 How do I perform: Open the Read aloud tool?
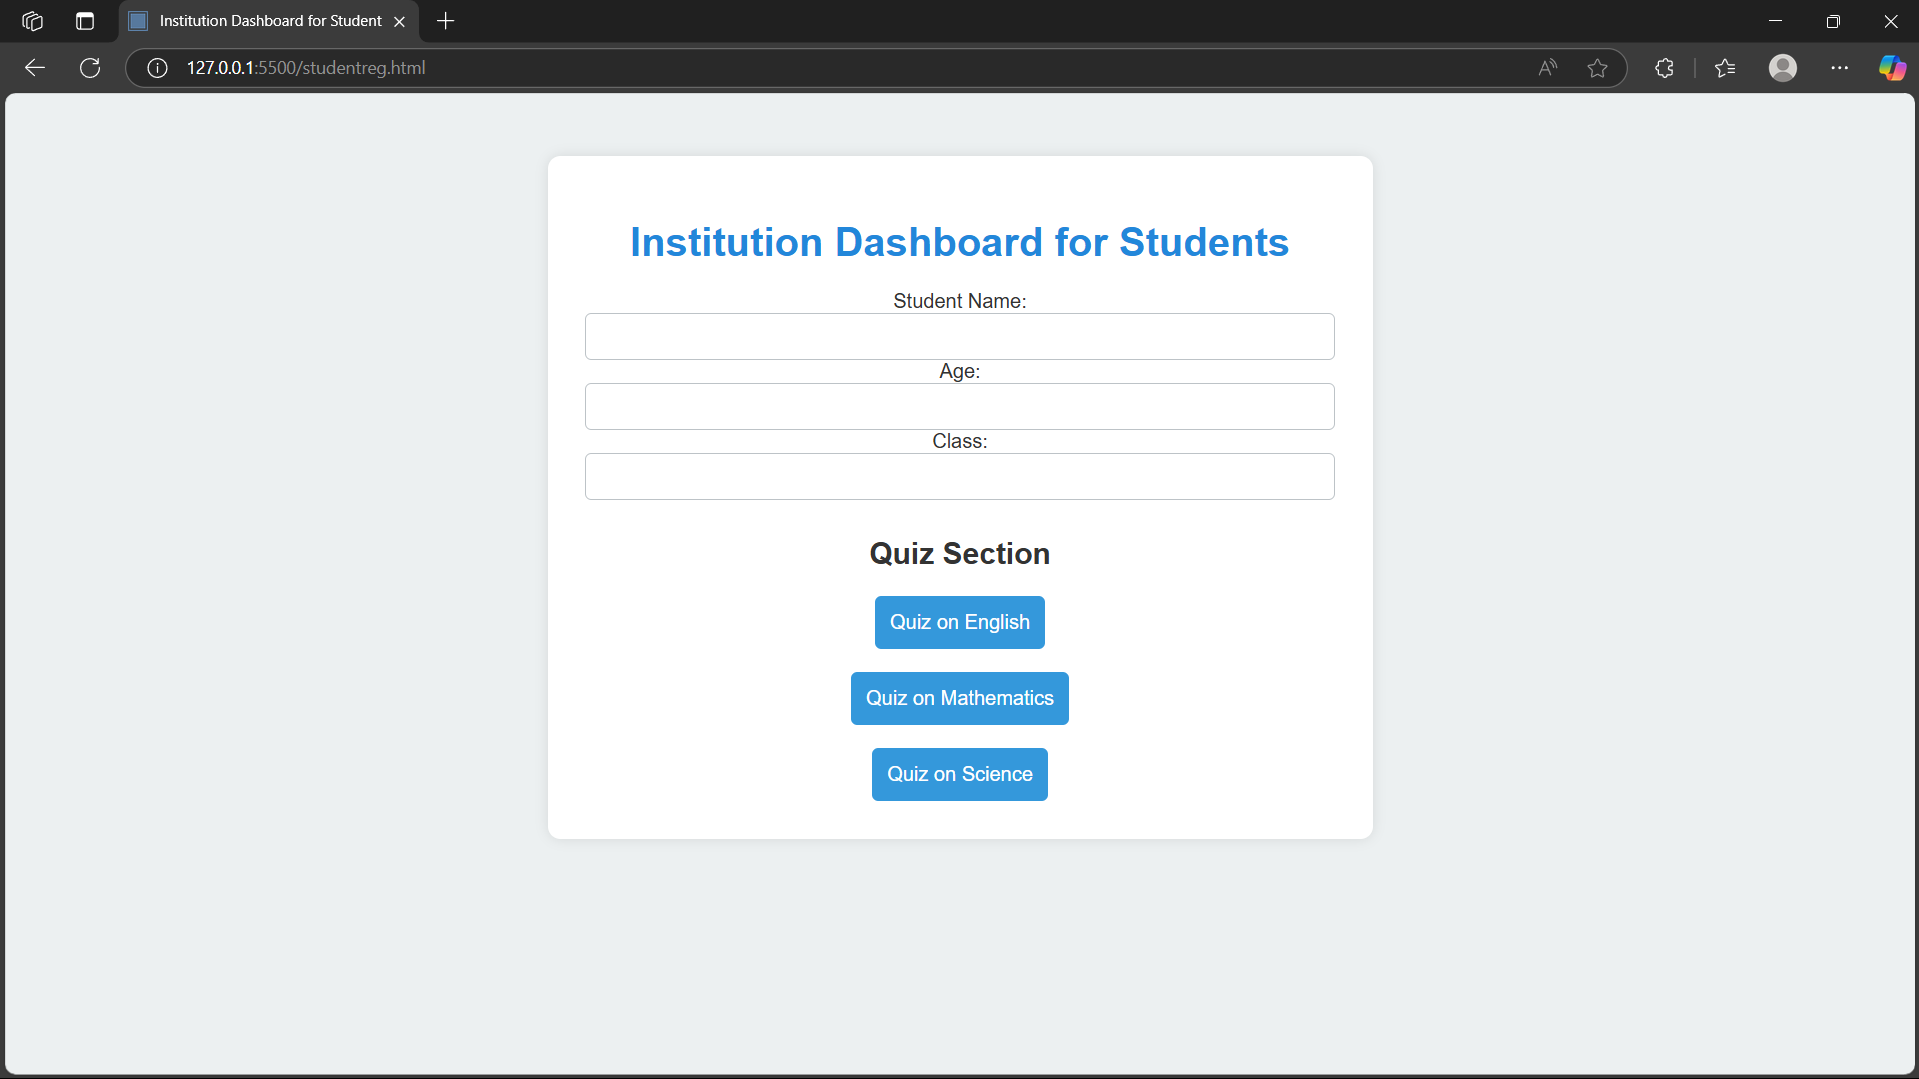pos(1547,68)
